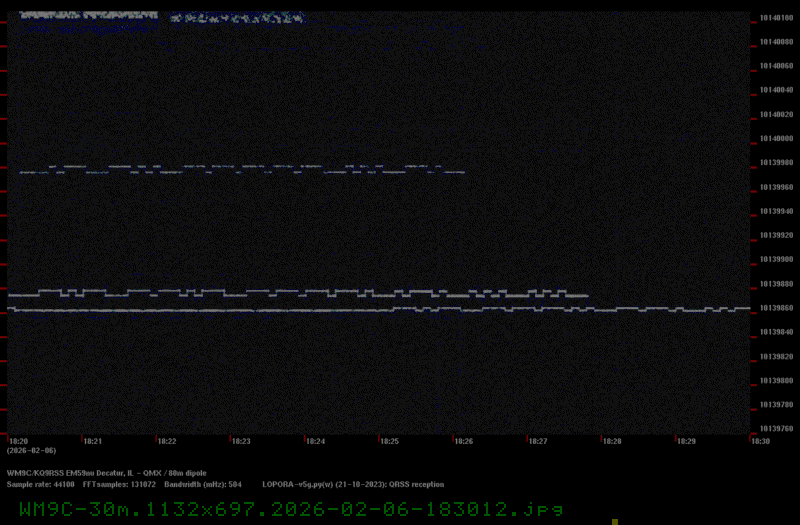The height and width of the screenshot is (525, 800).
Task: Click the faint signal trace near 10139980
Action: 240,169
